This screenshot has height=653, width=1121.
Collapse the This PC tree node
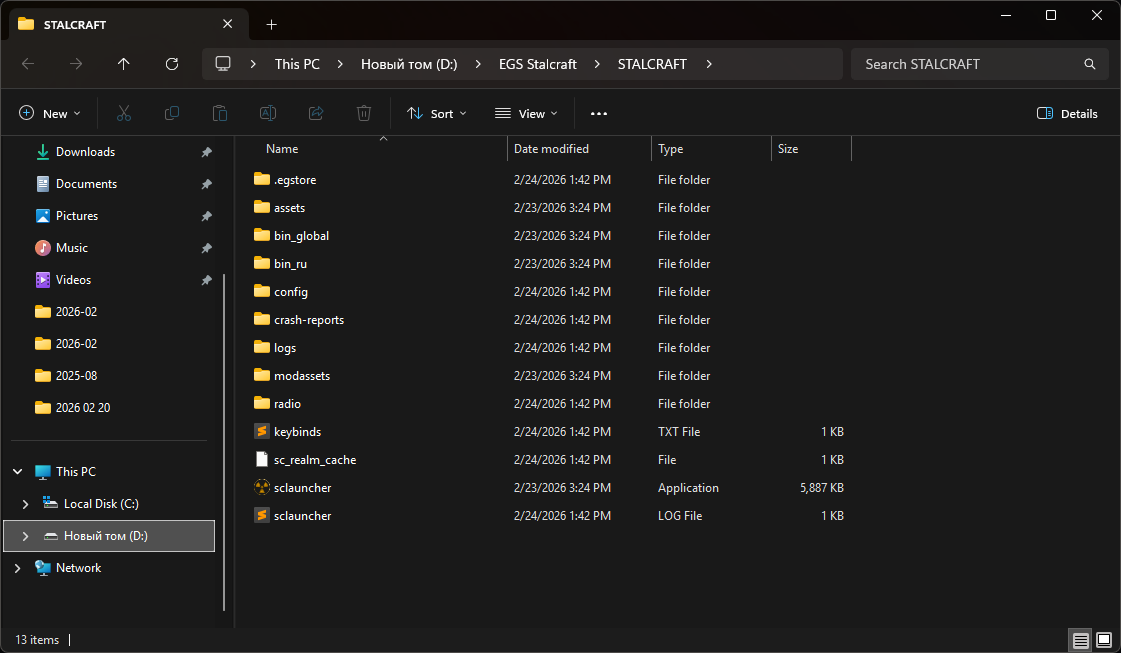point(18,472)
